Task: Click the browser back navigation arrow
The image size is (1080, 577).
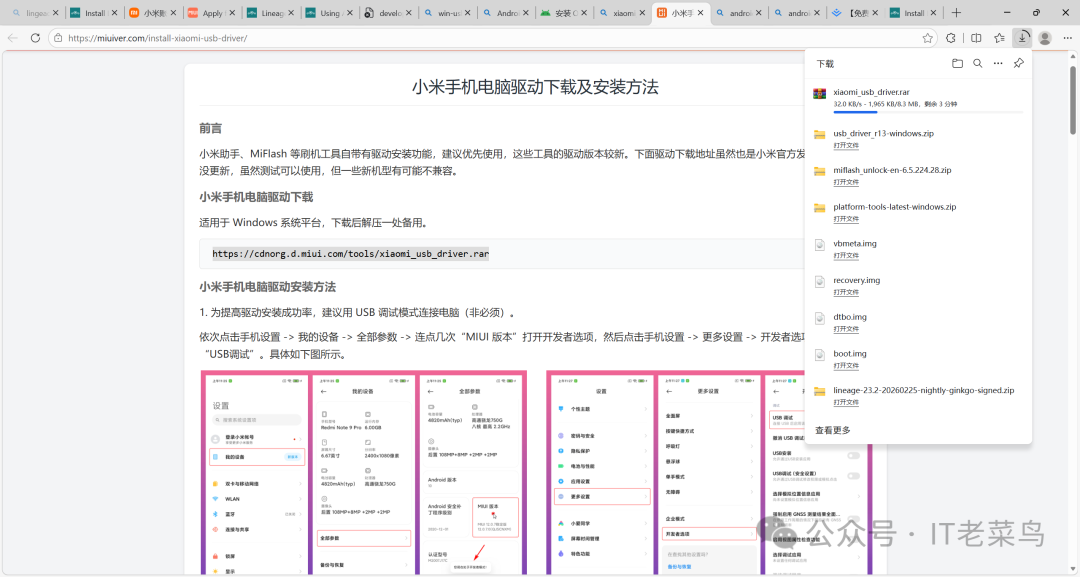Action: 11,37
